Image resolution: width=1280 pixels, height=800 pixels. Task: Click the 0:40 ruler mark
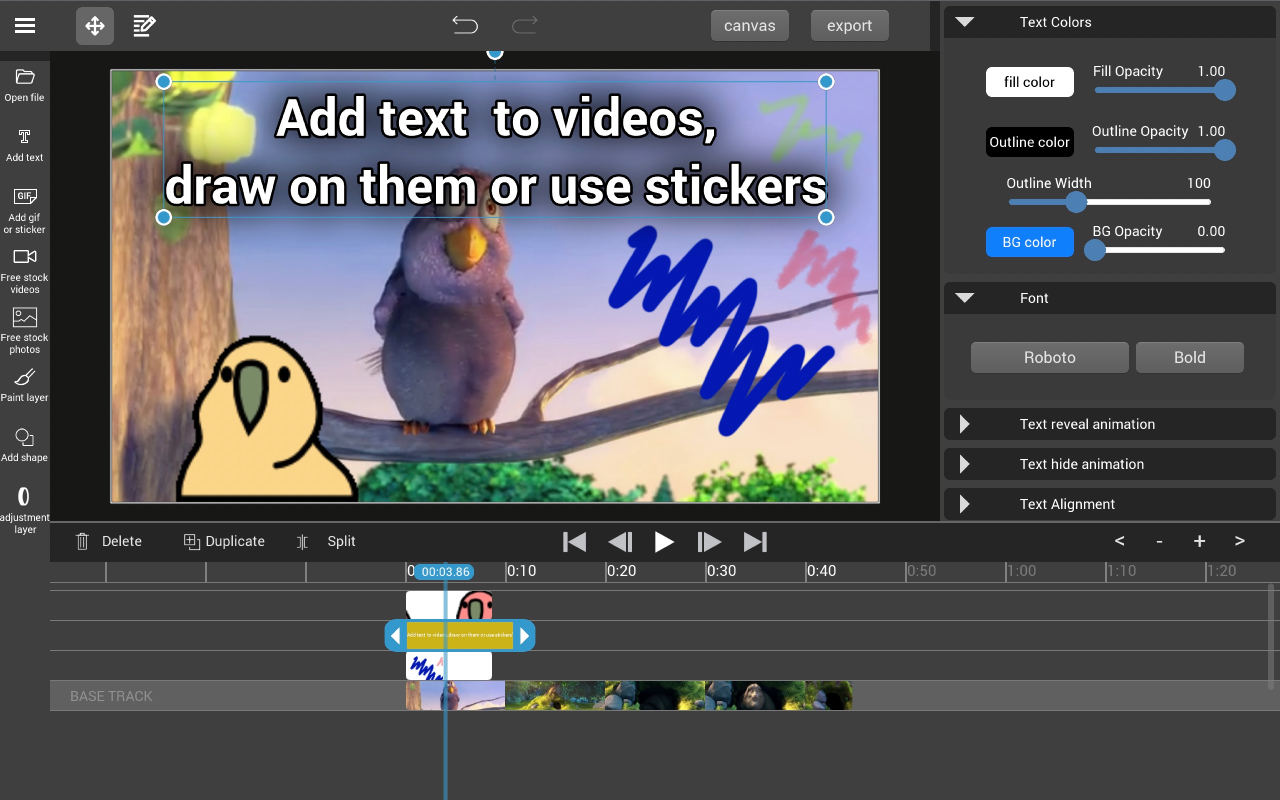pyautogui.click(x=821, y=571)
